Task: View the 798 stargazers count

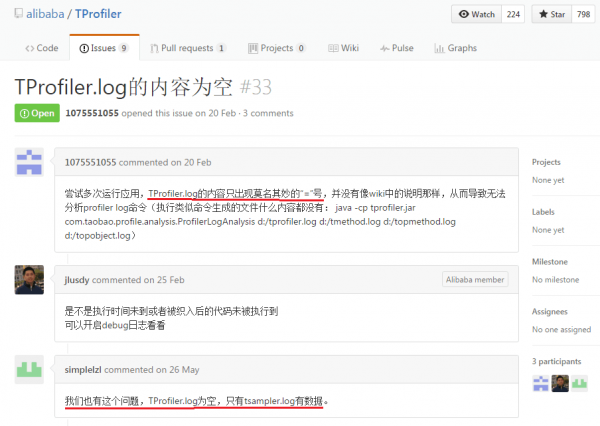Action: click(583, 14)
